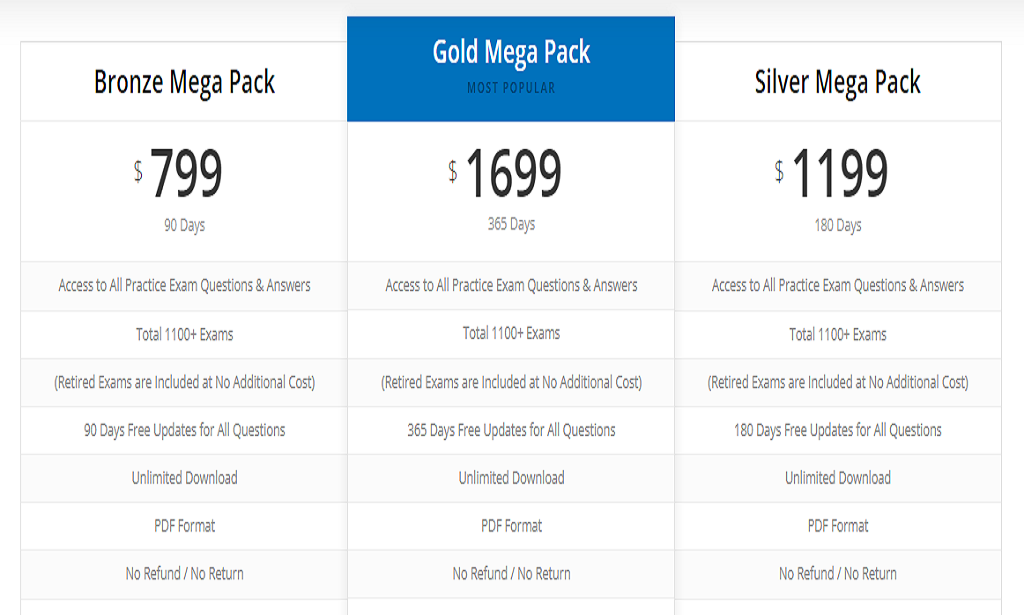The width and height of the screenshot is (1024, 615).
Task: Click 180 Days Free Updates row
Action: point(837,430)
